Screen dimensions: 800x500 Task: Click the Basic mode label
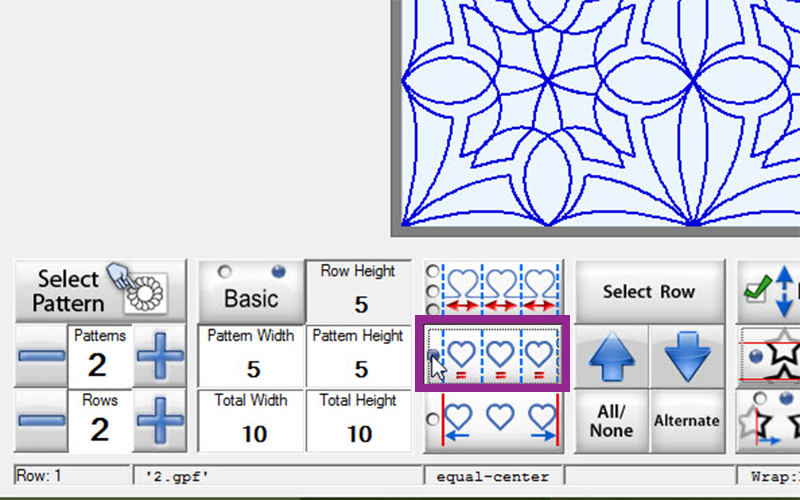(x=251, y=299)
